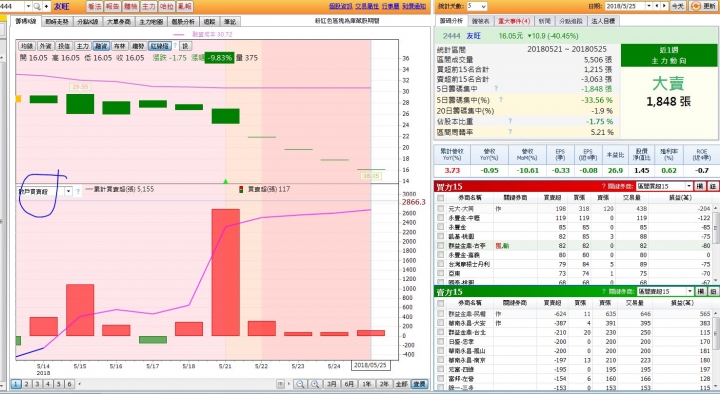Set chart range to 6月
This screenshot has width=720, height=394.
tap(349, 384)
